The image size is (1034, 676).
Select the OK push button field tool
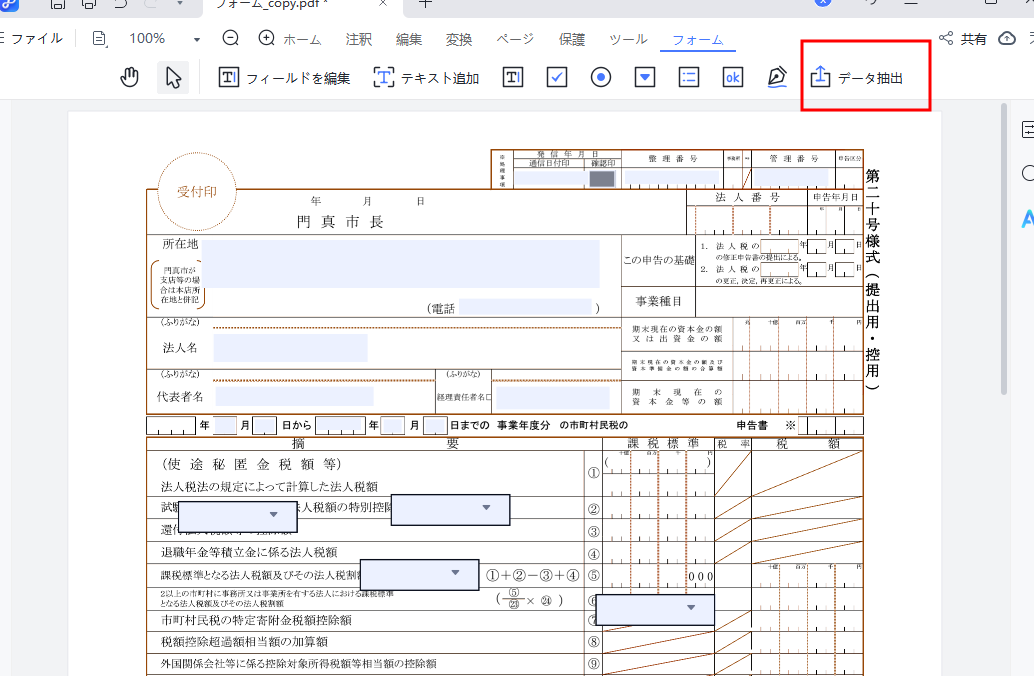pos(732,77)
